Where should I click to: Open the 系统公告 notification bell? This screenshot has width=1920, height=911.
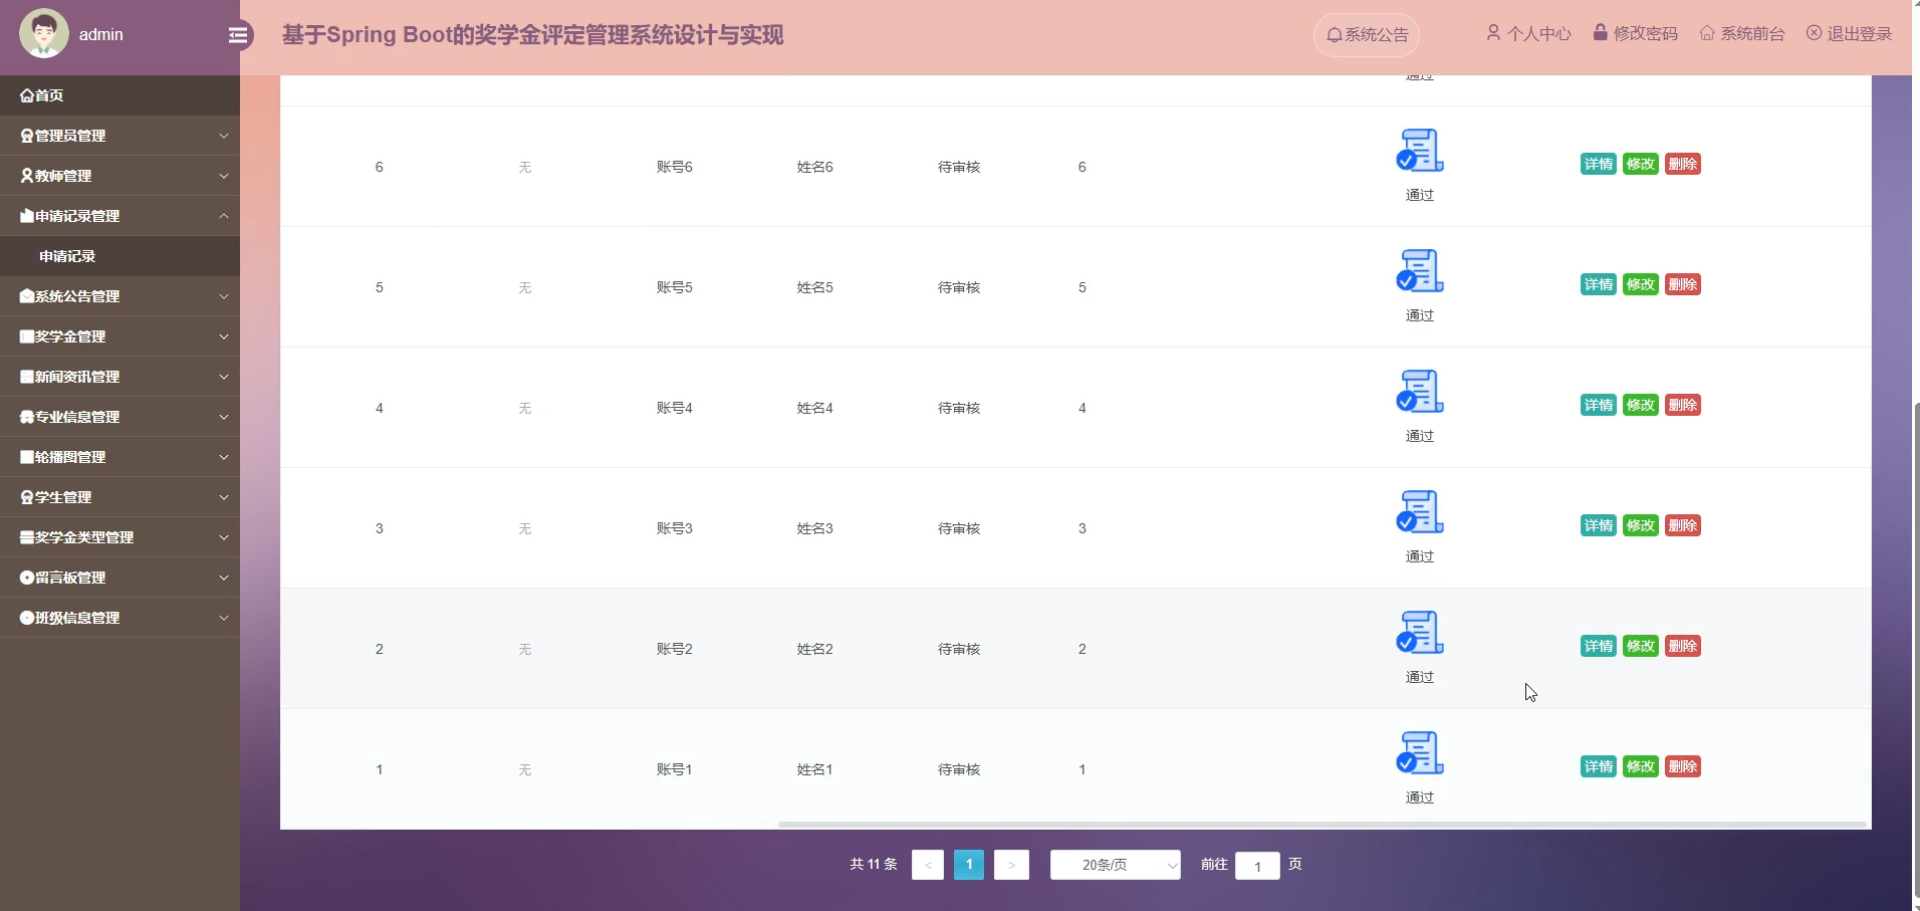pyautogui.click(x=1364, y=33)
